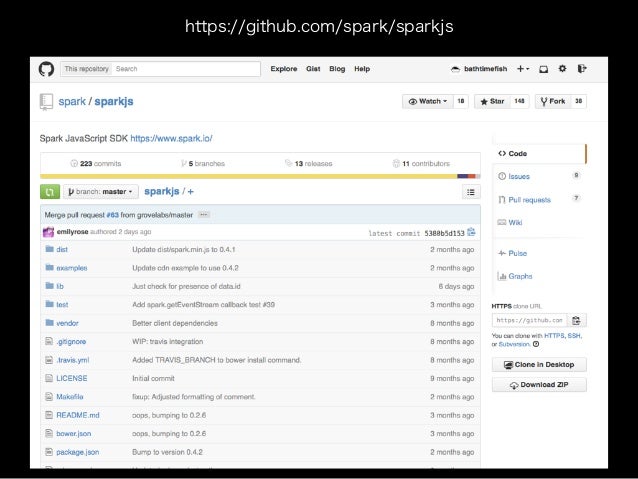Fork the sparkjs repository
This screenshot has width=638, height=479.
pyautogui.click(x=553, y=101)
